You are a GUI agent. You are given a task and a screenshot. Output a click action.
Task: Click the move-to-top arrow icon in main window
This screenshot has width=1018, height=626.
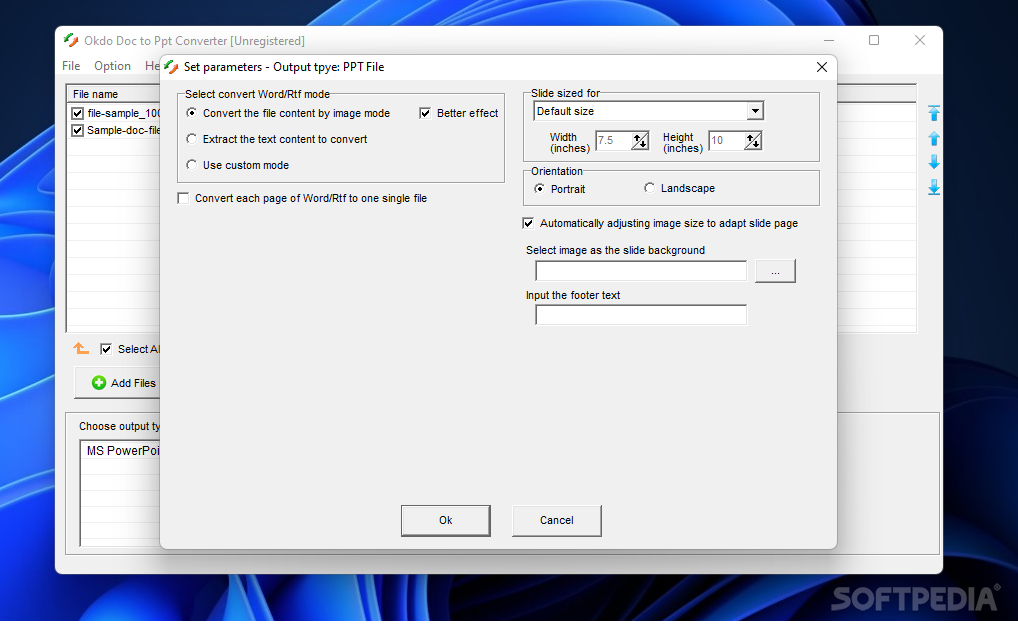pyautogui.click(x=934, y=113)
